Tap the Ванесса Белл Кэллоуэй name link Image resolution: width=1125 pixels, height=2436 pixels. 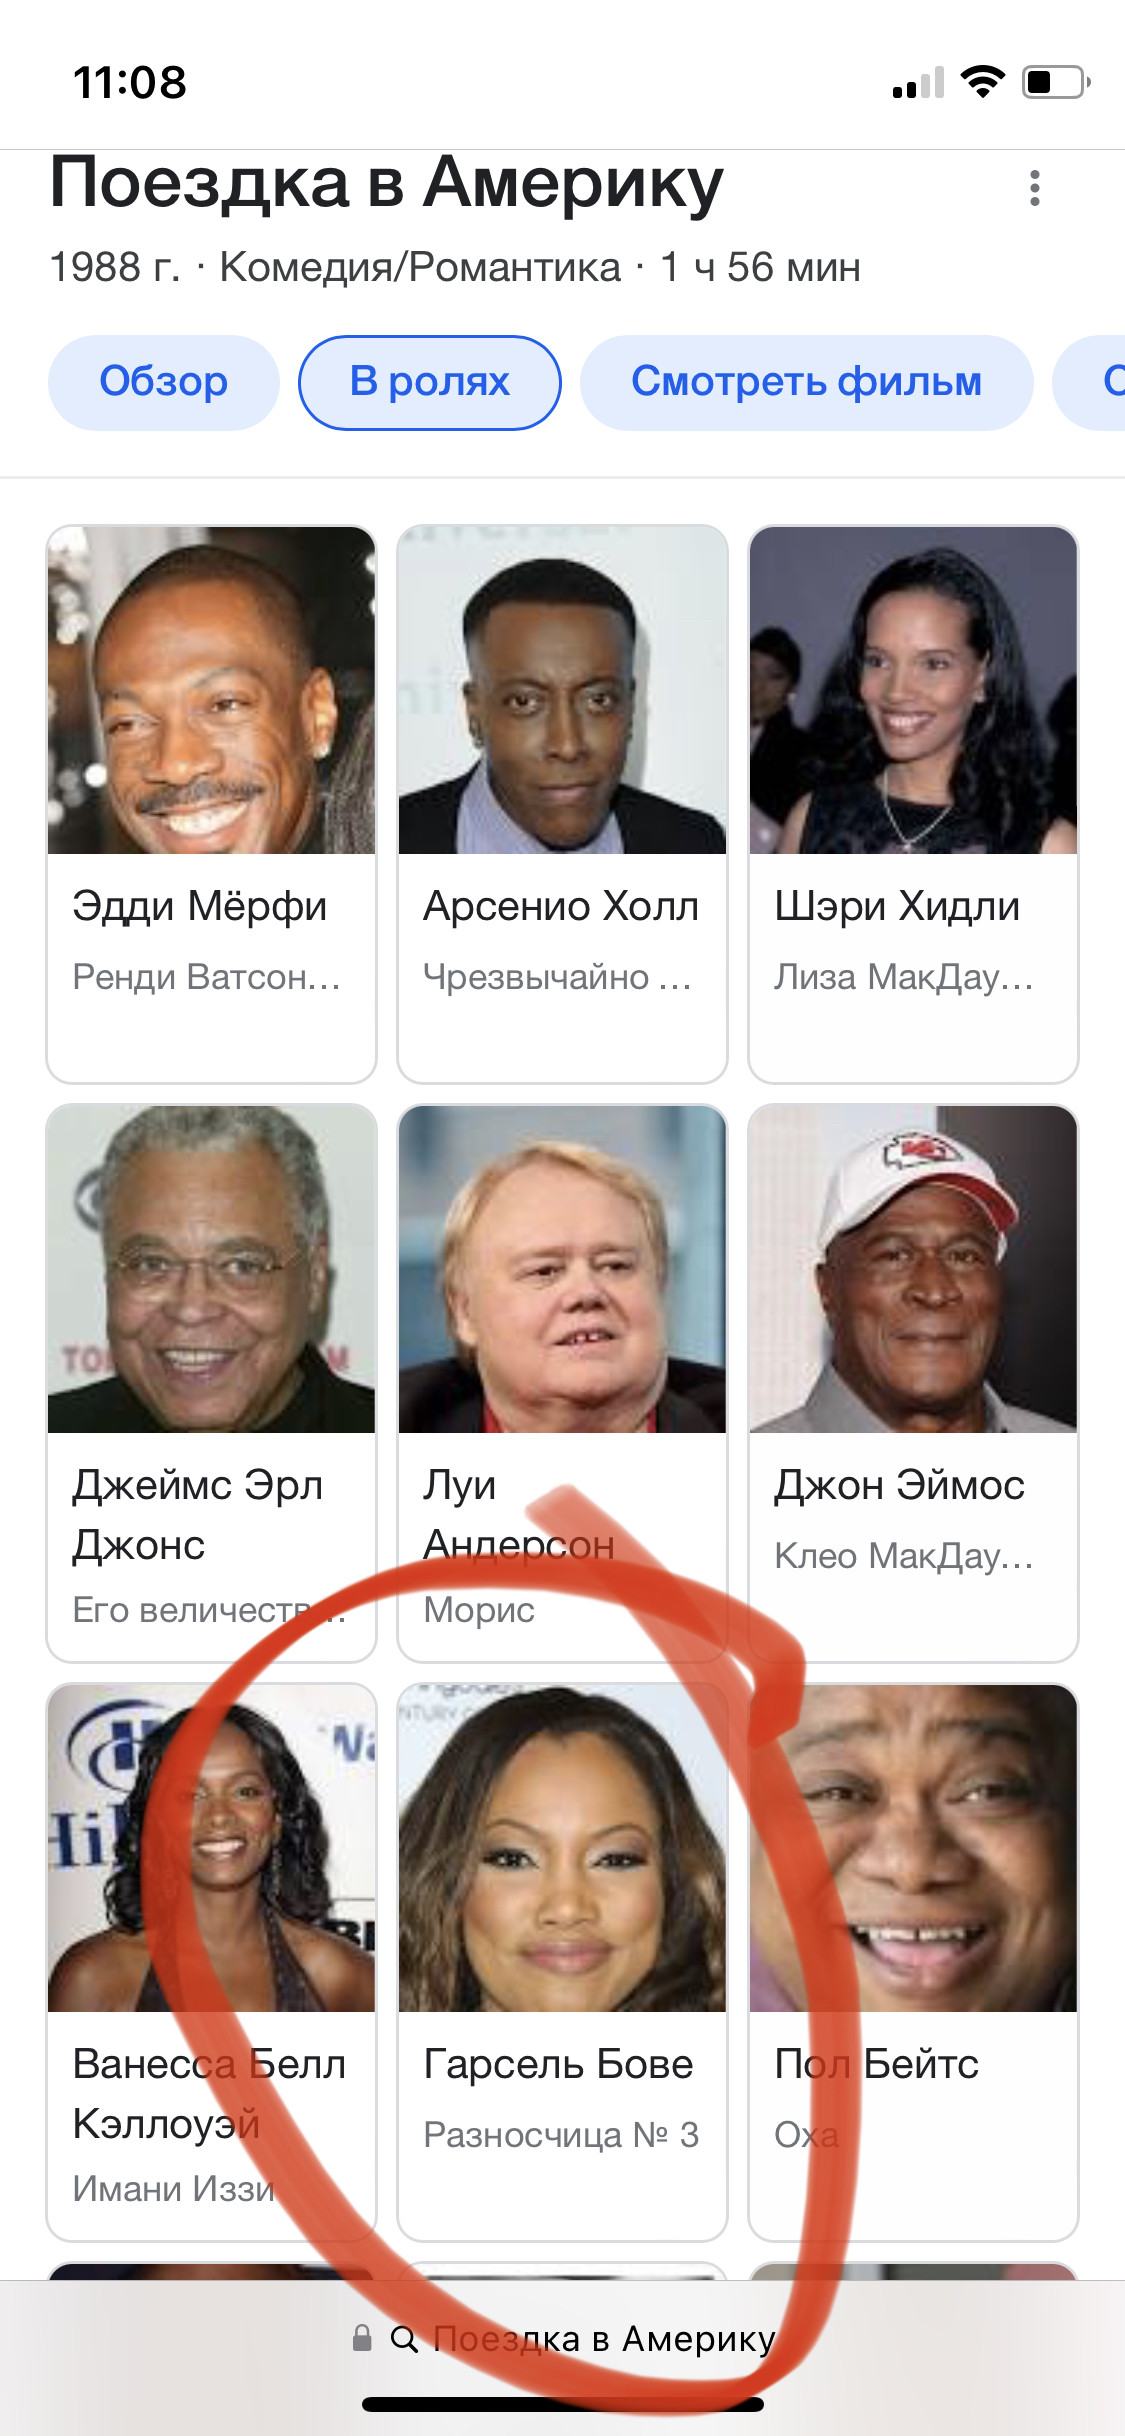coord(209,2093)
